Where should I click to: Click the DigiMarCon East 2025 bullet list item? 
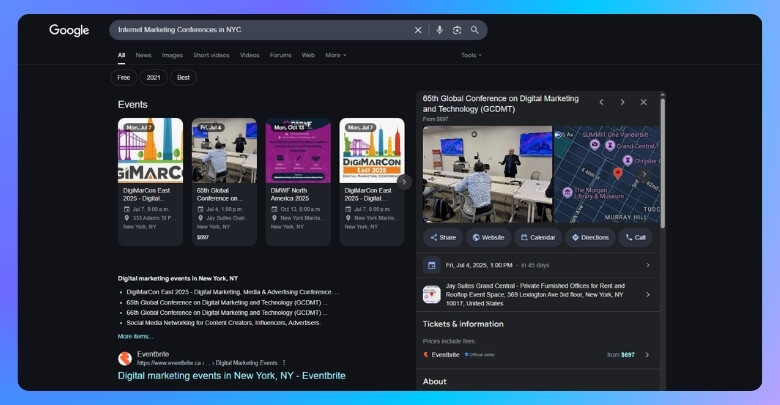(x=233, y=292)
